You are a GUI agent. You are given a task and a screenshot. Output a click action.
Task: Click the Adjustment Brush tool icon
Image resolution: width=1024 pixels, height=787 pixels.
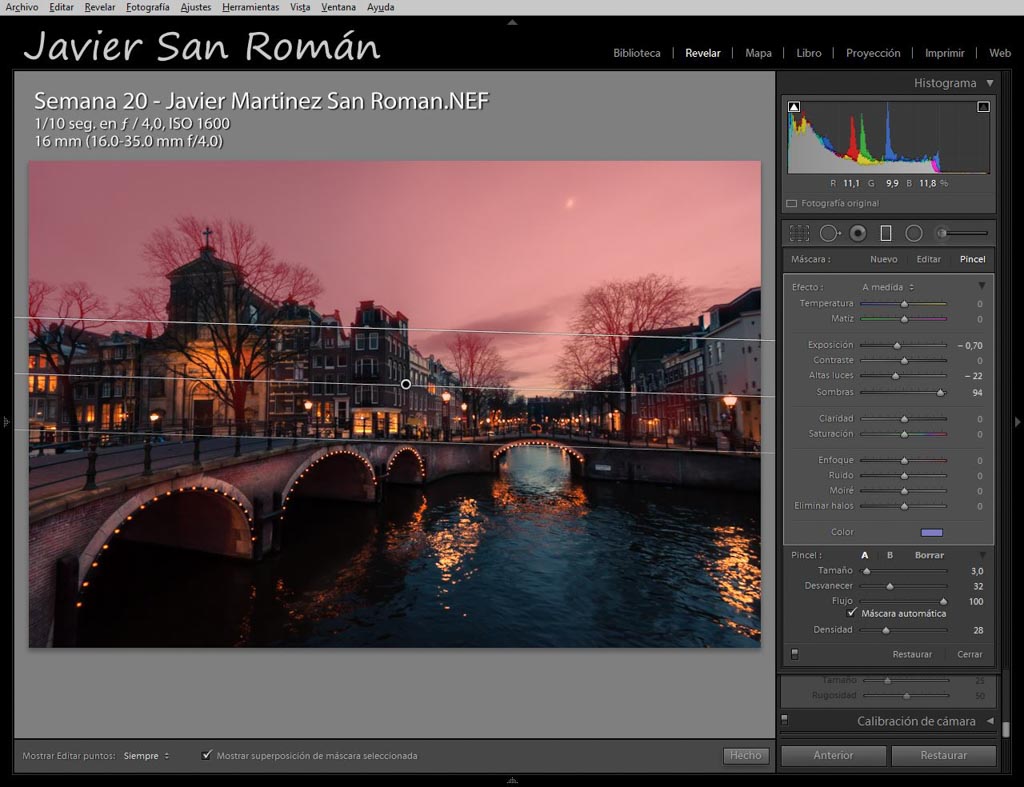[x=942, y=233]
